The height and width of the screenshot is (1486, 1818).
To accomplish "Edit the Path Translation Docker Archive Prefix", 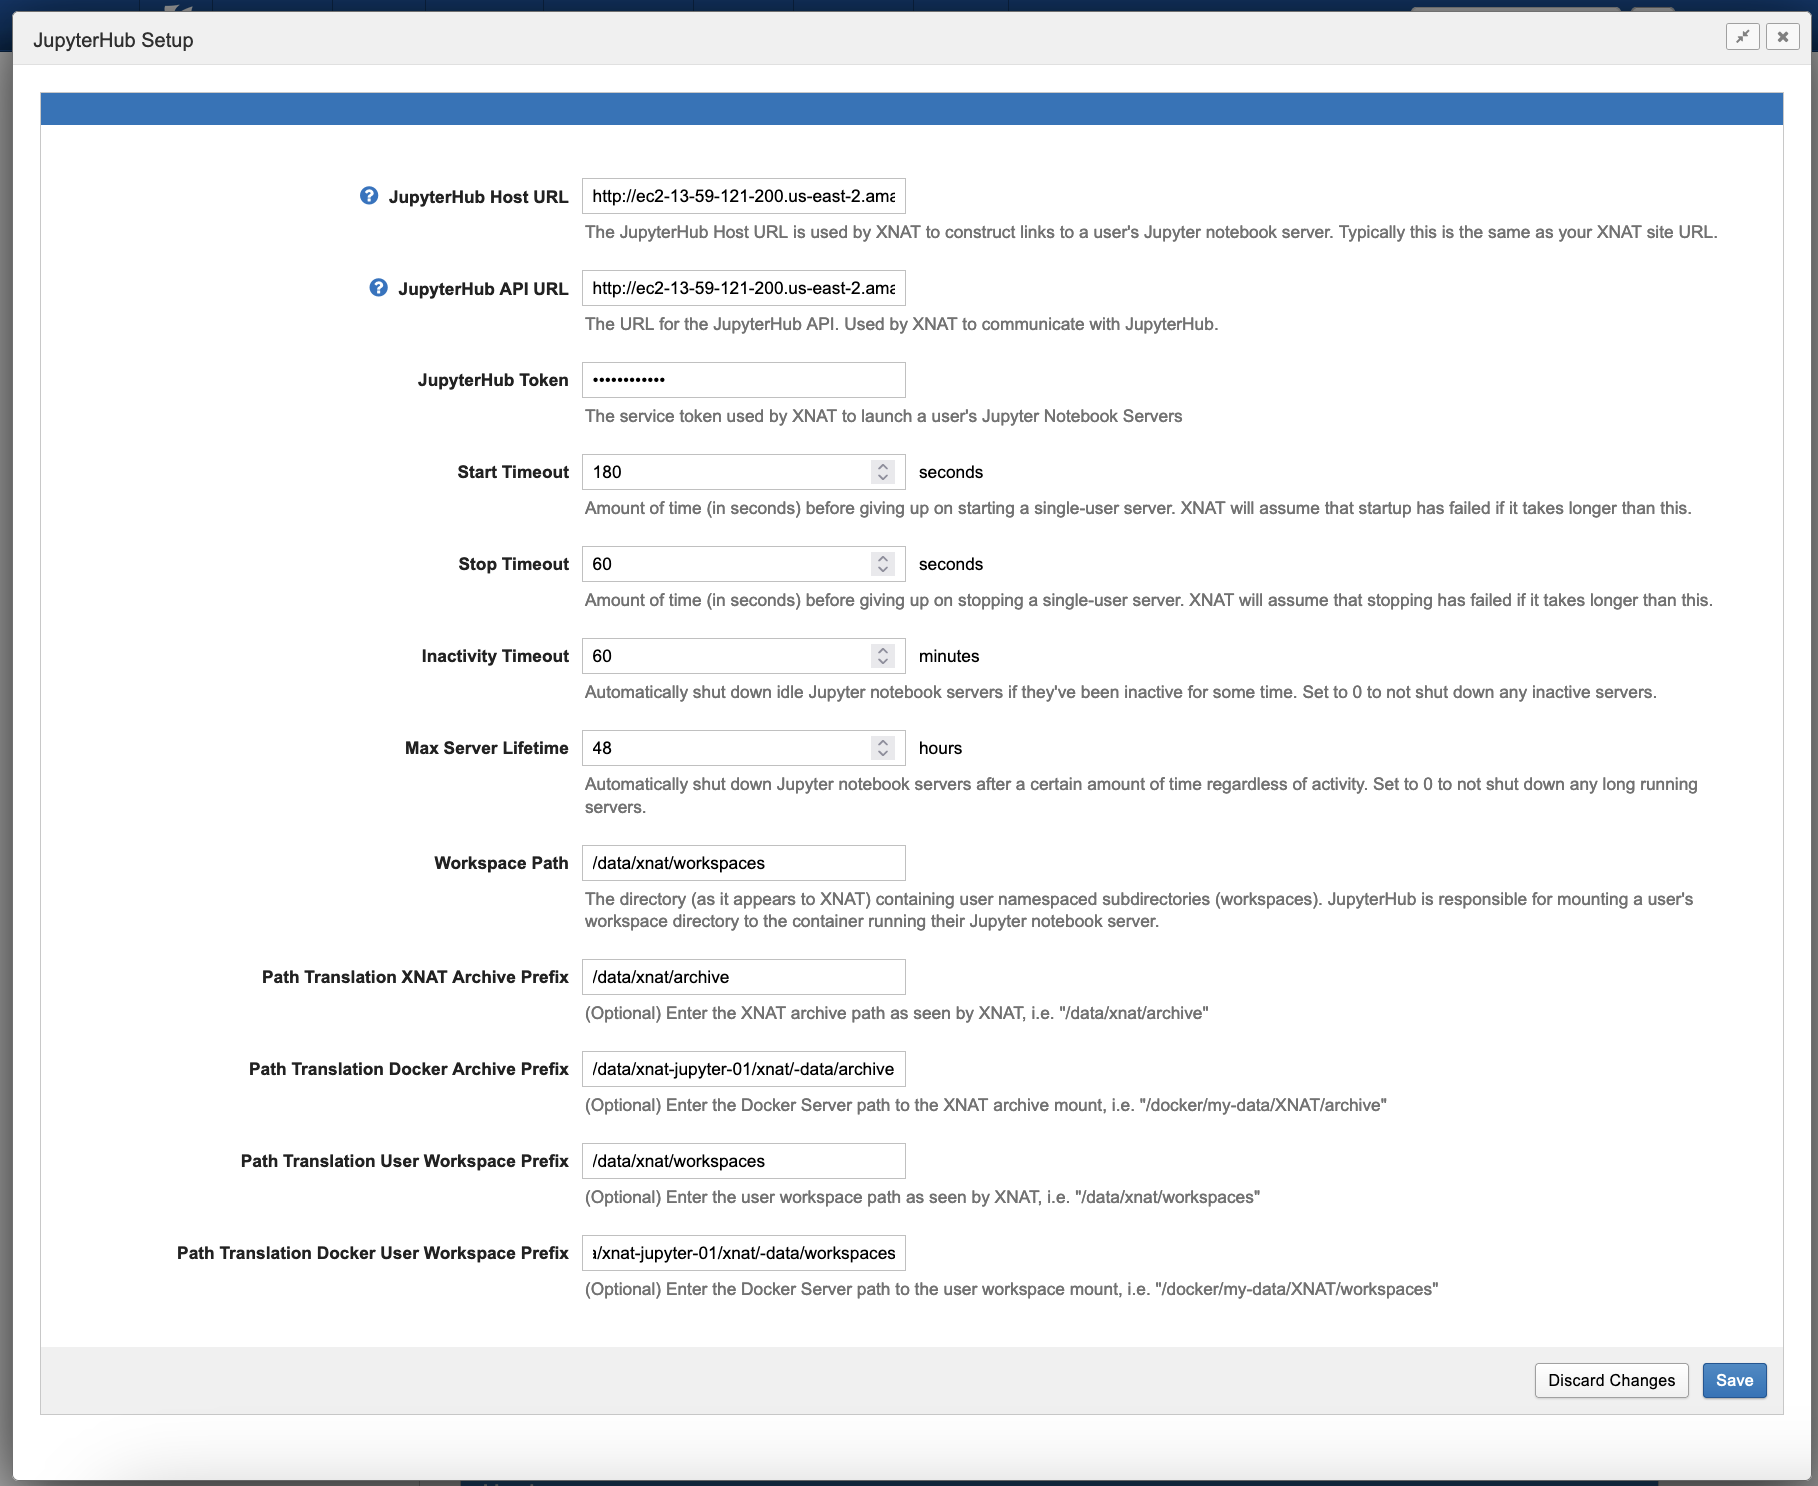I will pos(743,1069).
